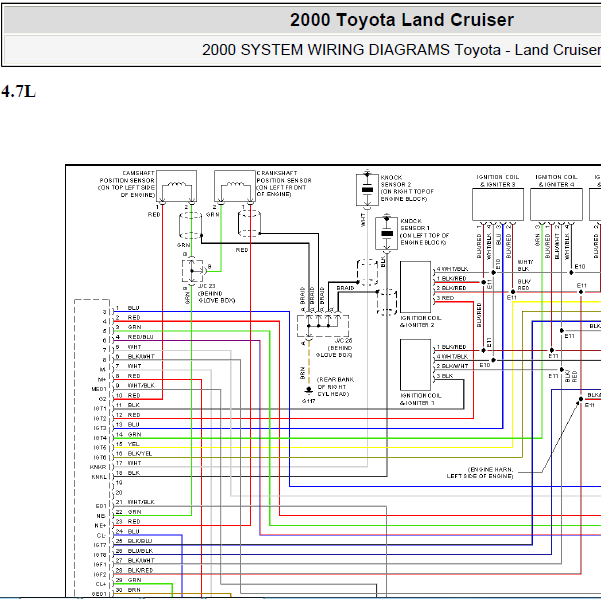
Task: Click the 'IGNITION COIL & IGNITER 4' label
Action: (x=556, y=181)
